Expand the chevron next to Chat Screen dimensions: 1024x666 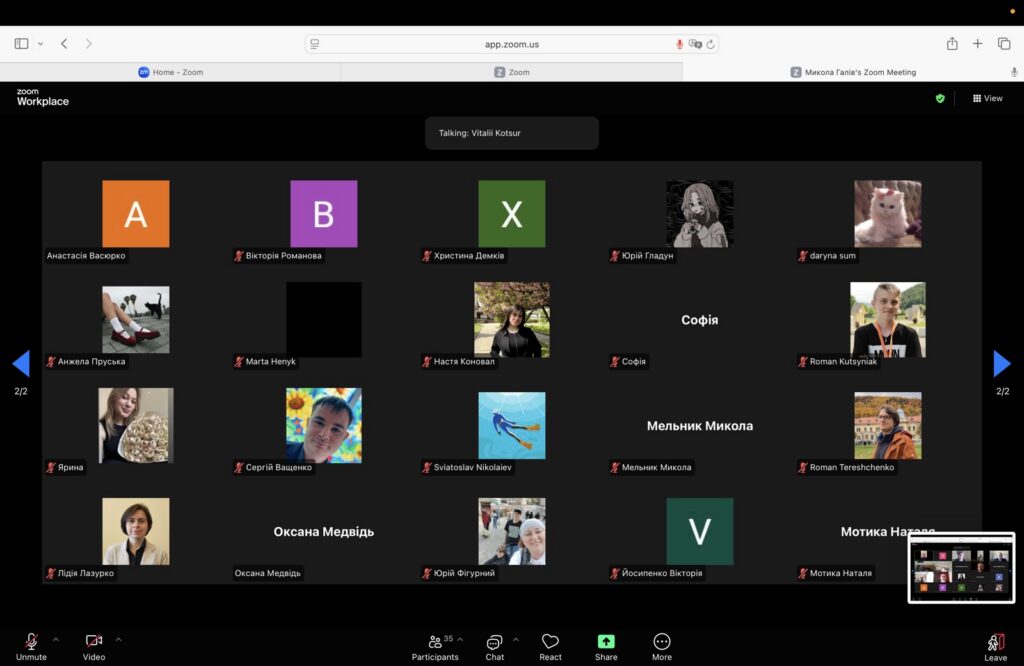(x=516, y=639)
